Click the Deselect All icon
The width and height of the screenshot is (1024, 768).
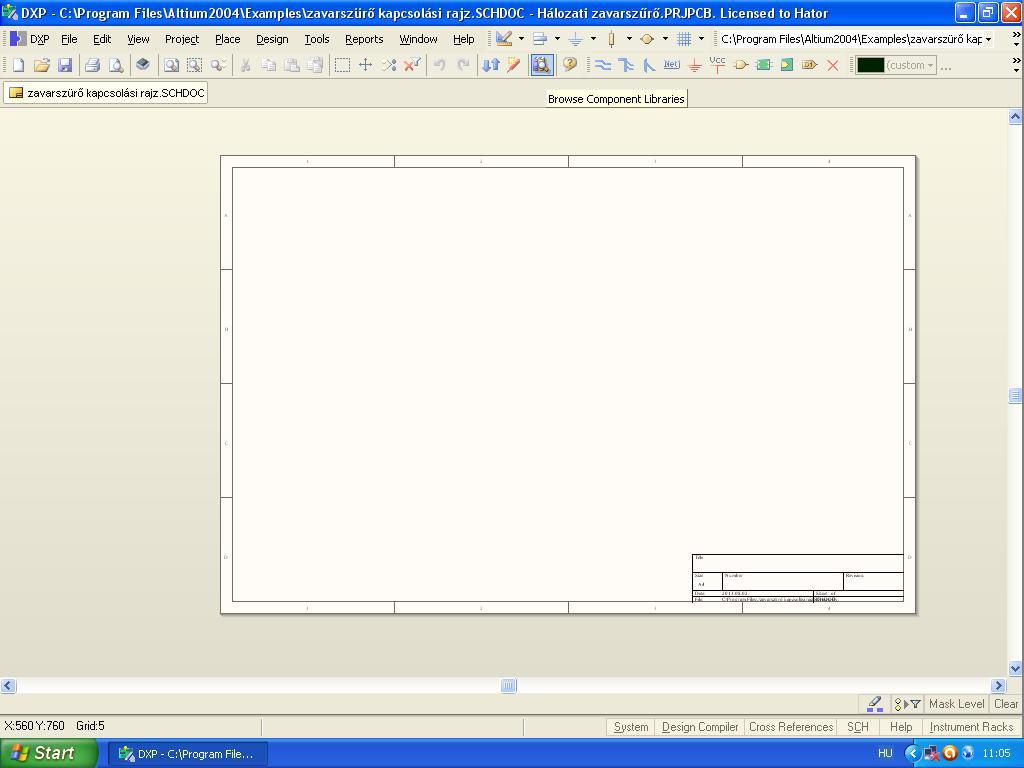coord(389,65)
